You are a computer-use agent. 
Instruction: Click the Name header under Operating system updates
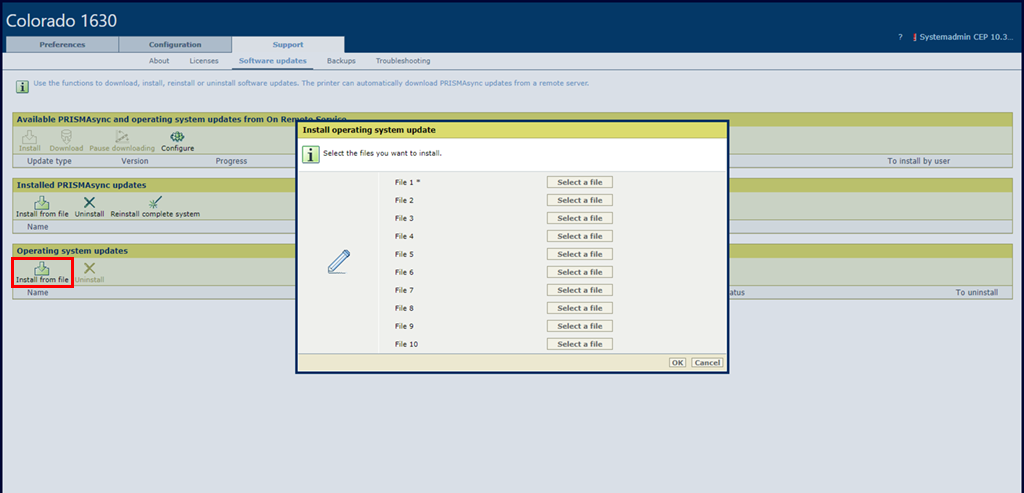point(37,293)
